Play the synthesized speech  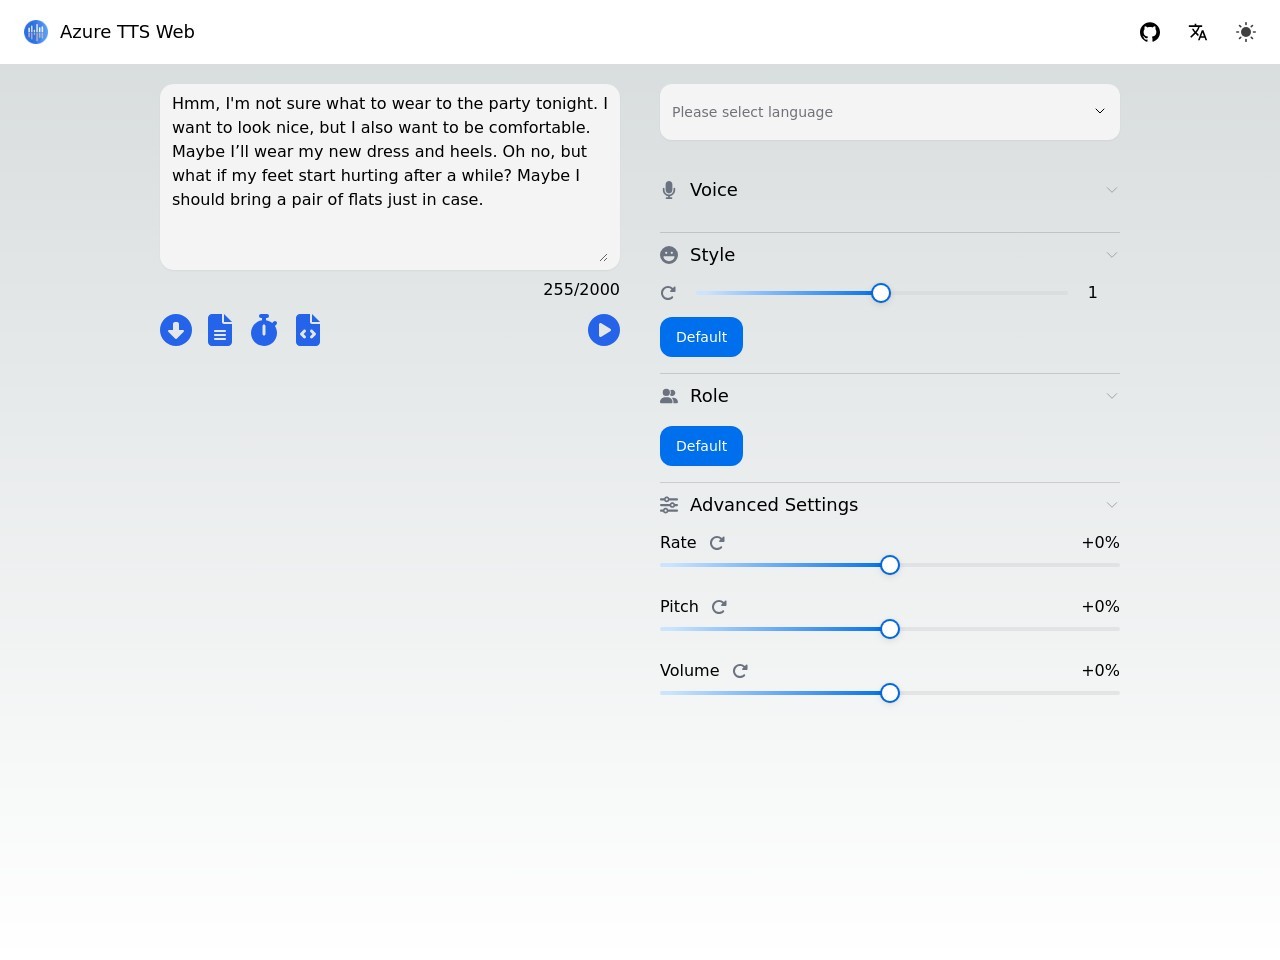click(x=604, y=330)
